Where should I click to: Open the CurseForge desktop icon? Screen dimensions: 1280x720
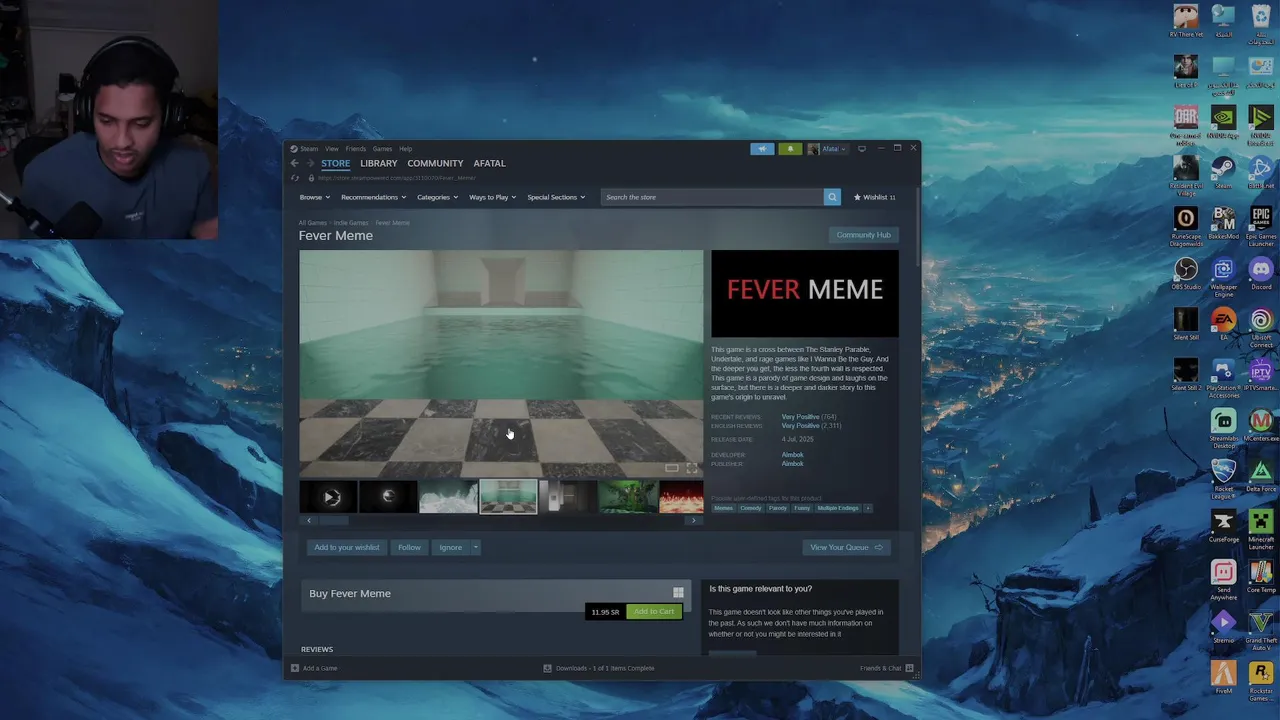tap(1223, 526)
